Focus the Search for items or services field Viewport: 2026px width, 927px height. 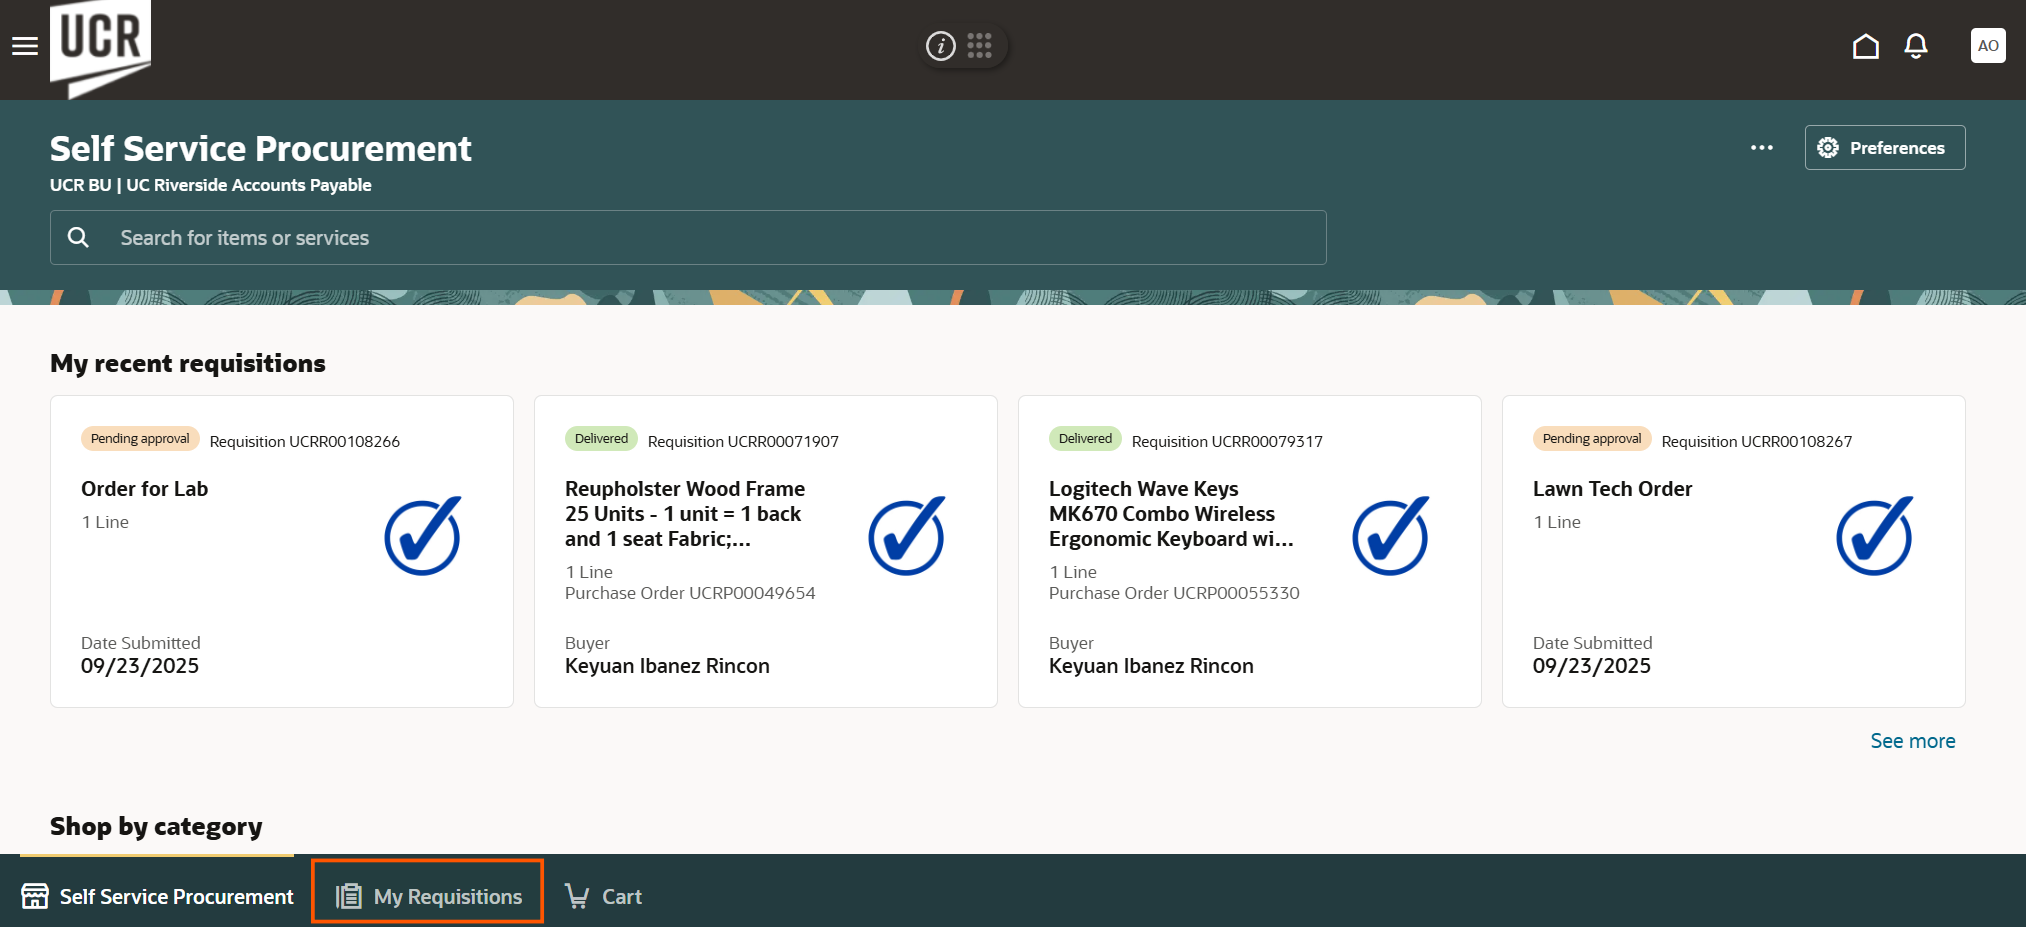coord(700,238)
